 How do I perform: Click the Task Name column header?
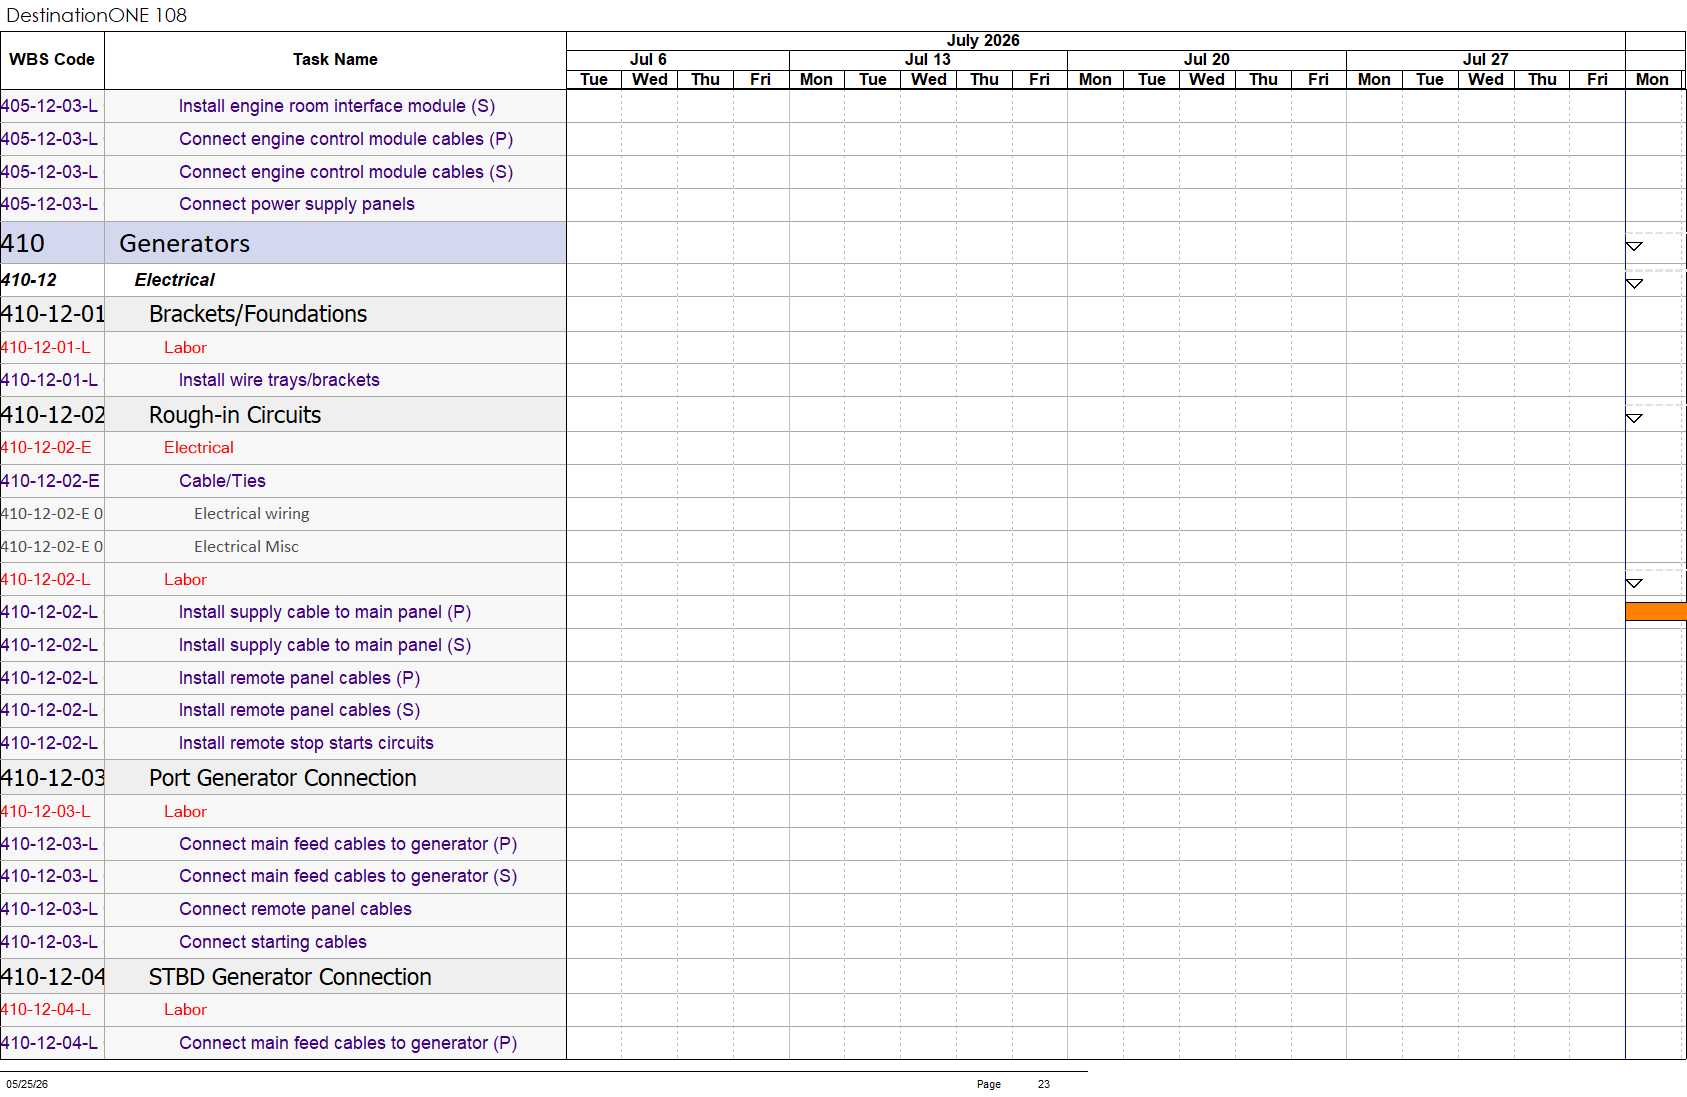pos(335,60)
